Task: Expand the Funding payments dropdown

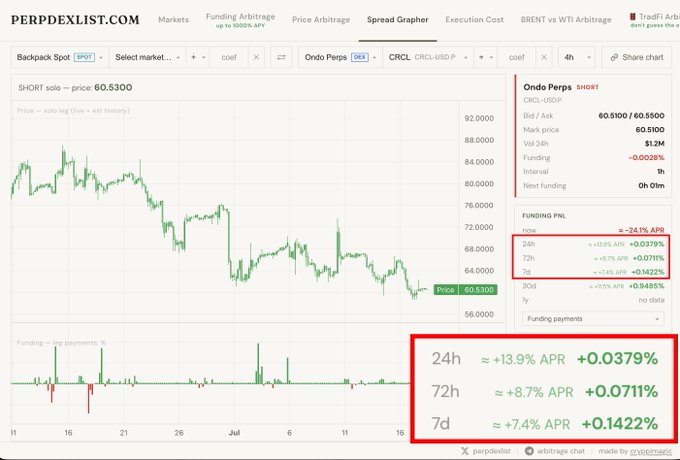Action: (593, 319)
